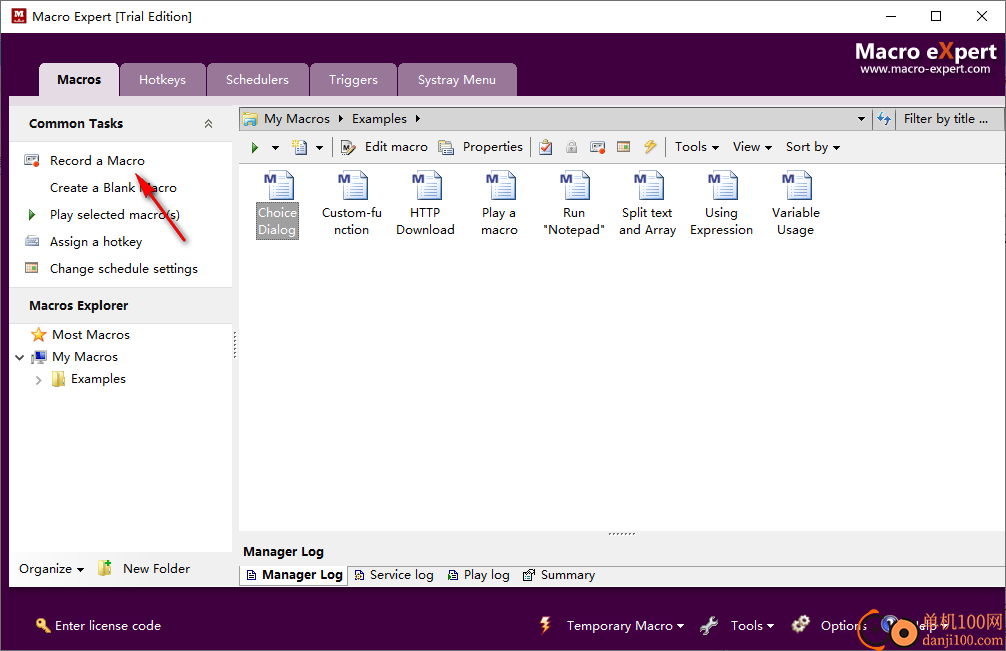Collapse the My Macros tree node

coord(19,357)
